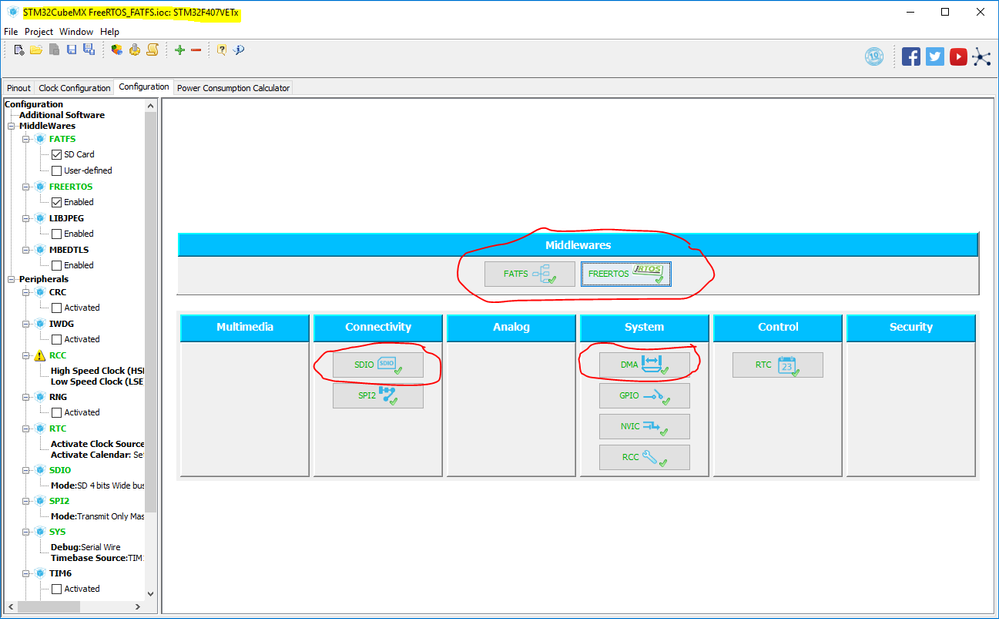Uncheck FATFS SD Card checkbox
The image size is (999, 619).
(x=57, y=155)
